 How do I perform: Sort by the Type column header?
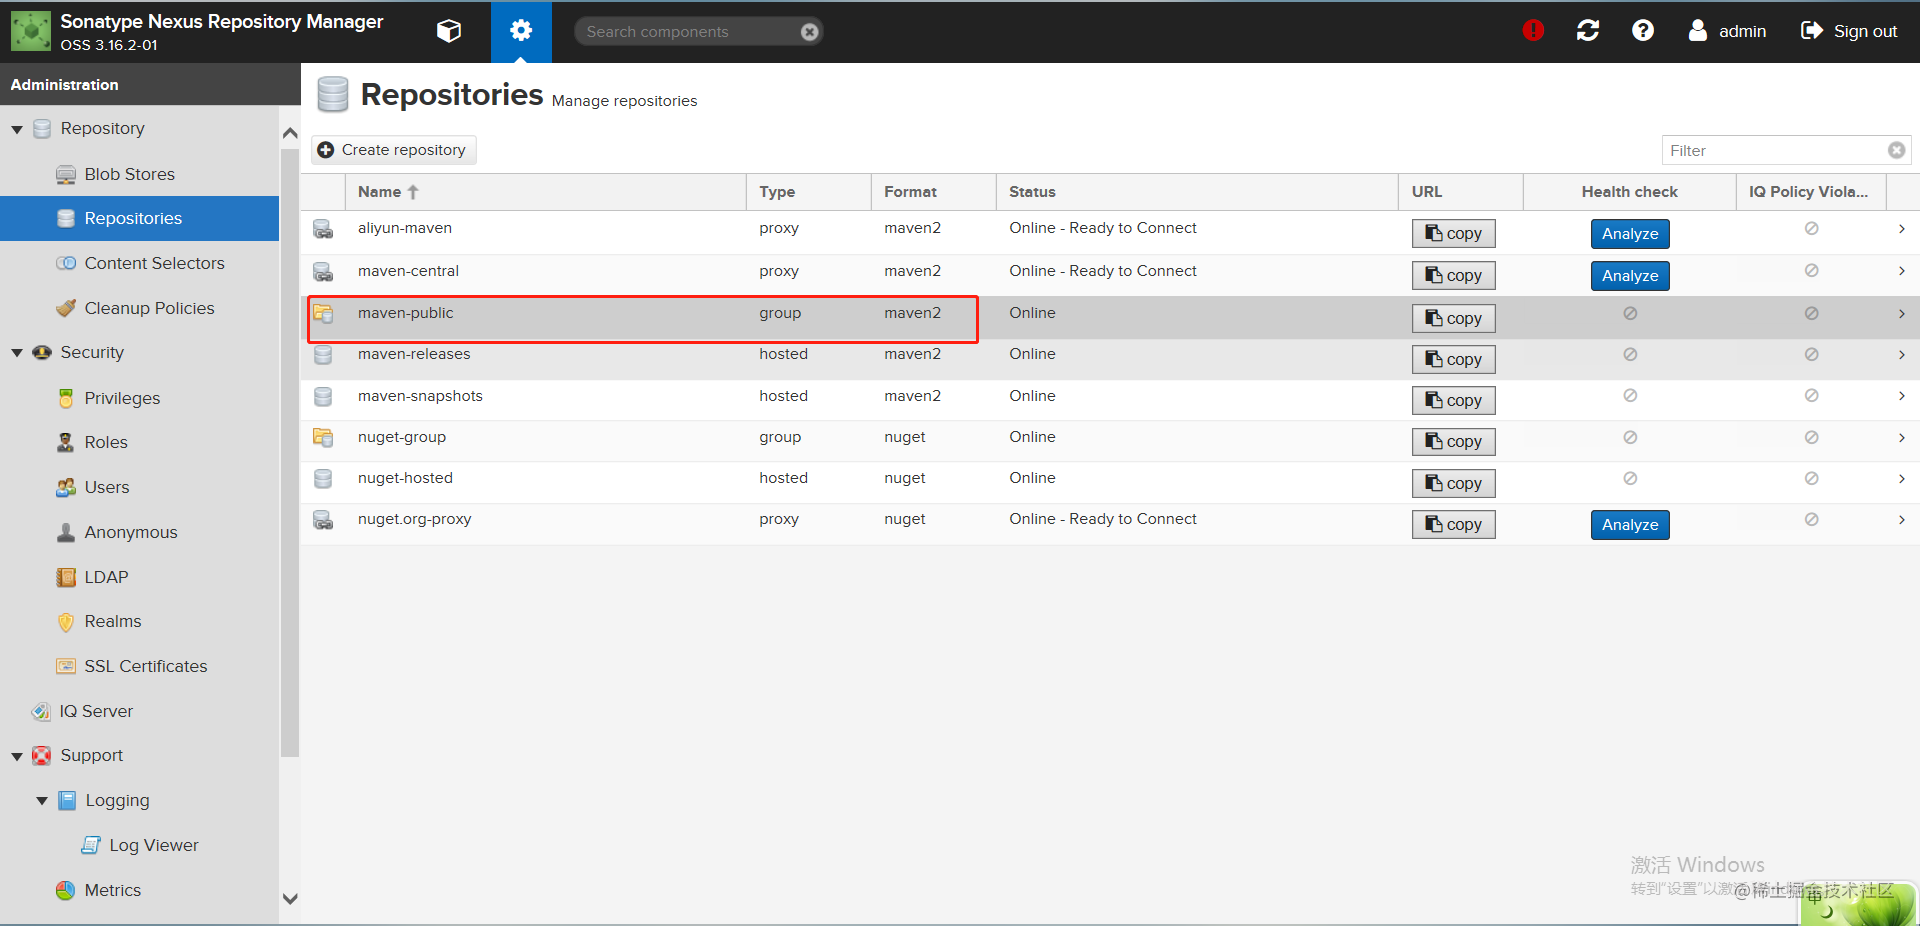(x=808, y=192)
